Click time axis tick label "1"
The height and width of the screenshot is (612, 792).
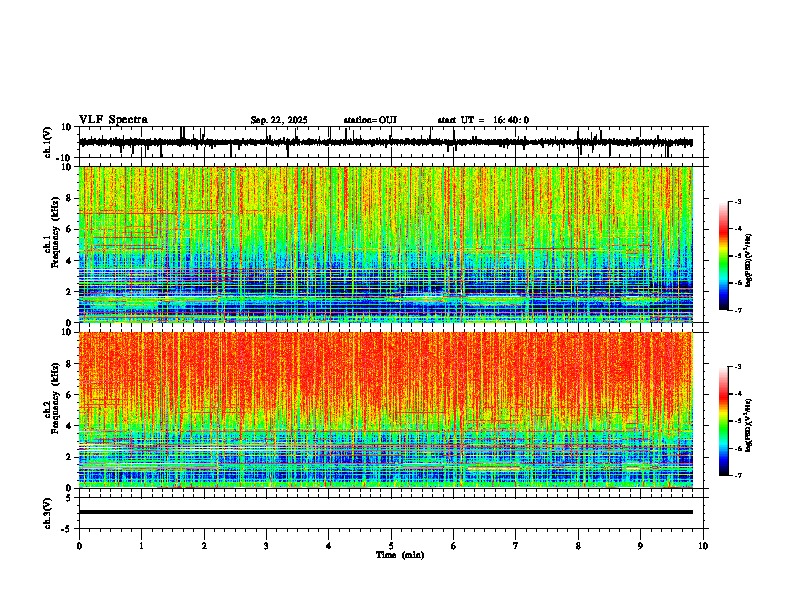(x=141, y=546)
